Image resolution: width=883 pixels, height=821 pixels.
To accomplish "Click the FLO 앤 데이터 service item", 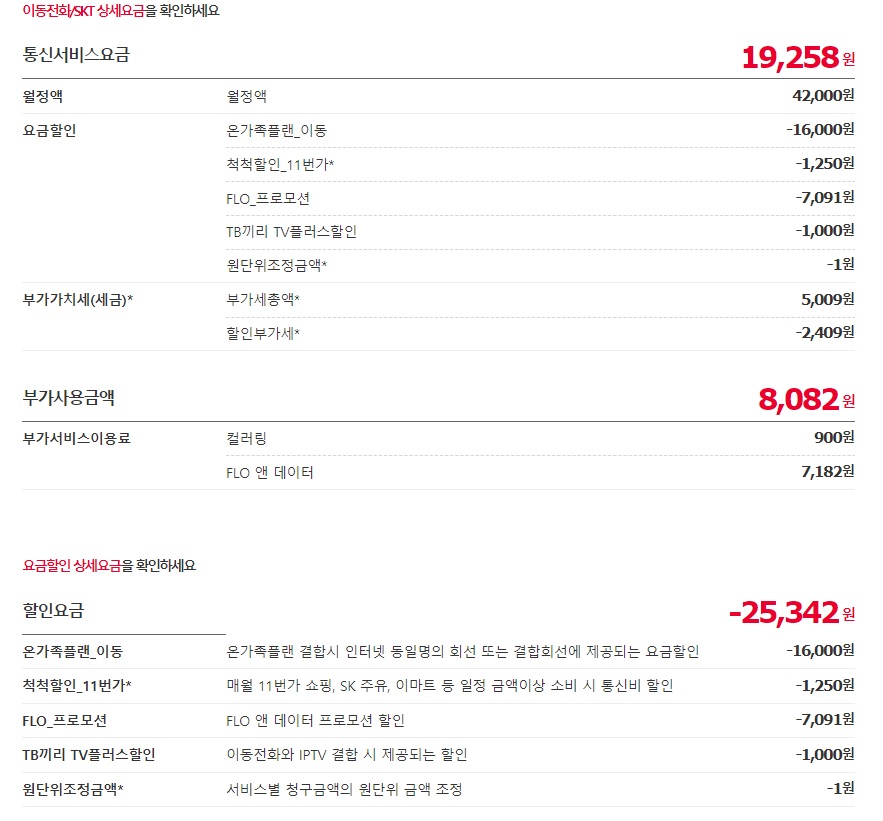I will pos(270,472).
